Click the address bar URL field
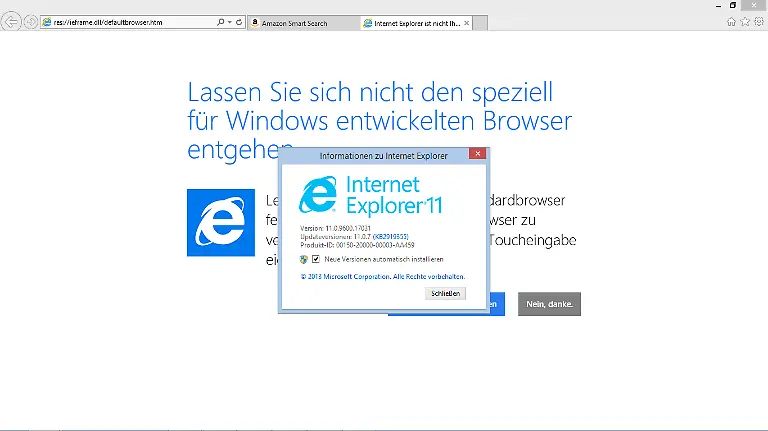Image resolution: width=768 pixels, height=431 pixels. [130, 23]
